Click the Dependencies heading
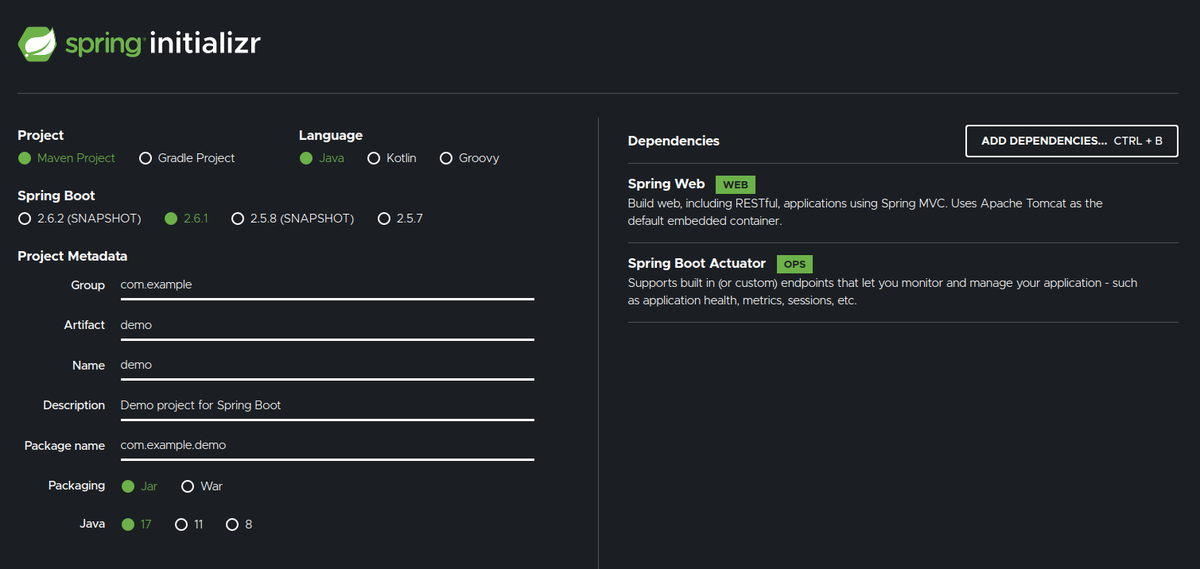 pyautogui.click(x=674, y=141)
